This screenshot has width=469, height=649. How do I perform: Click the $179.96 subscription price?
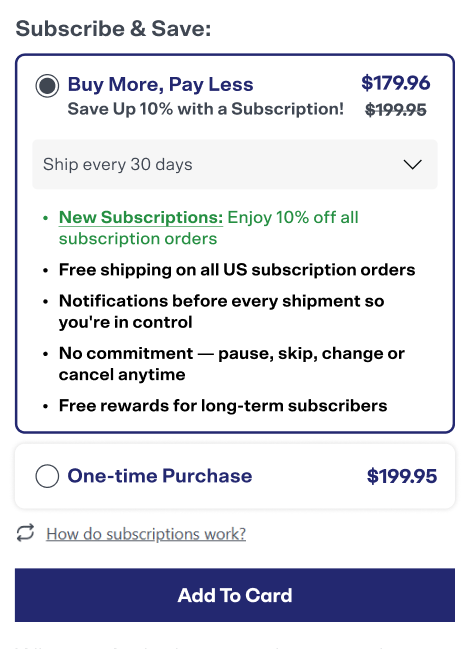point(396,83)
